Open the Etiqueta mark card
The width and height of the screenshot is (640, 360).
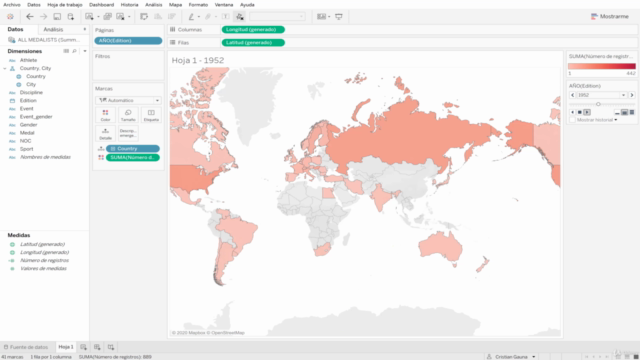[151, 115]
